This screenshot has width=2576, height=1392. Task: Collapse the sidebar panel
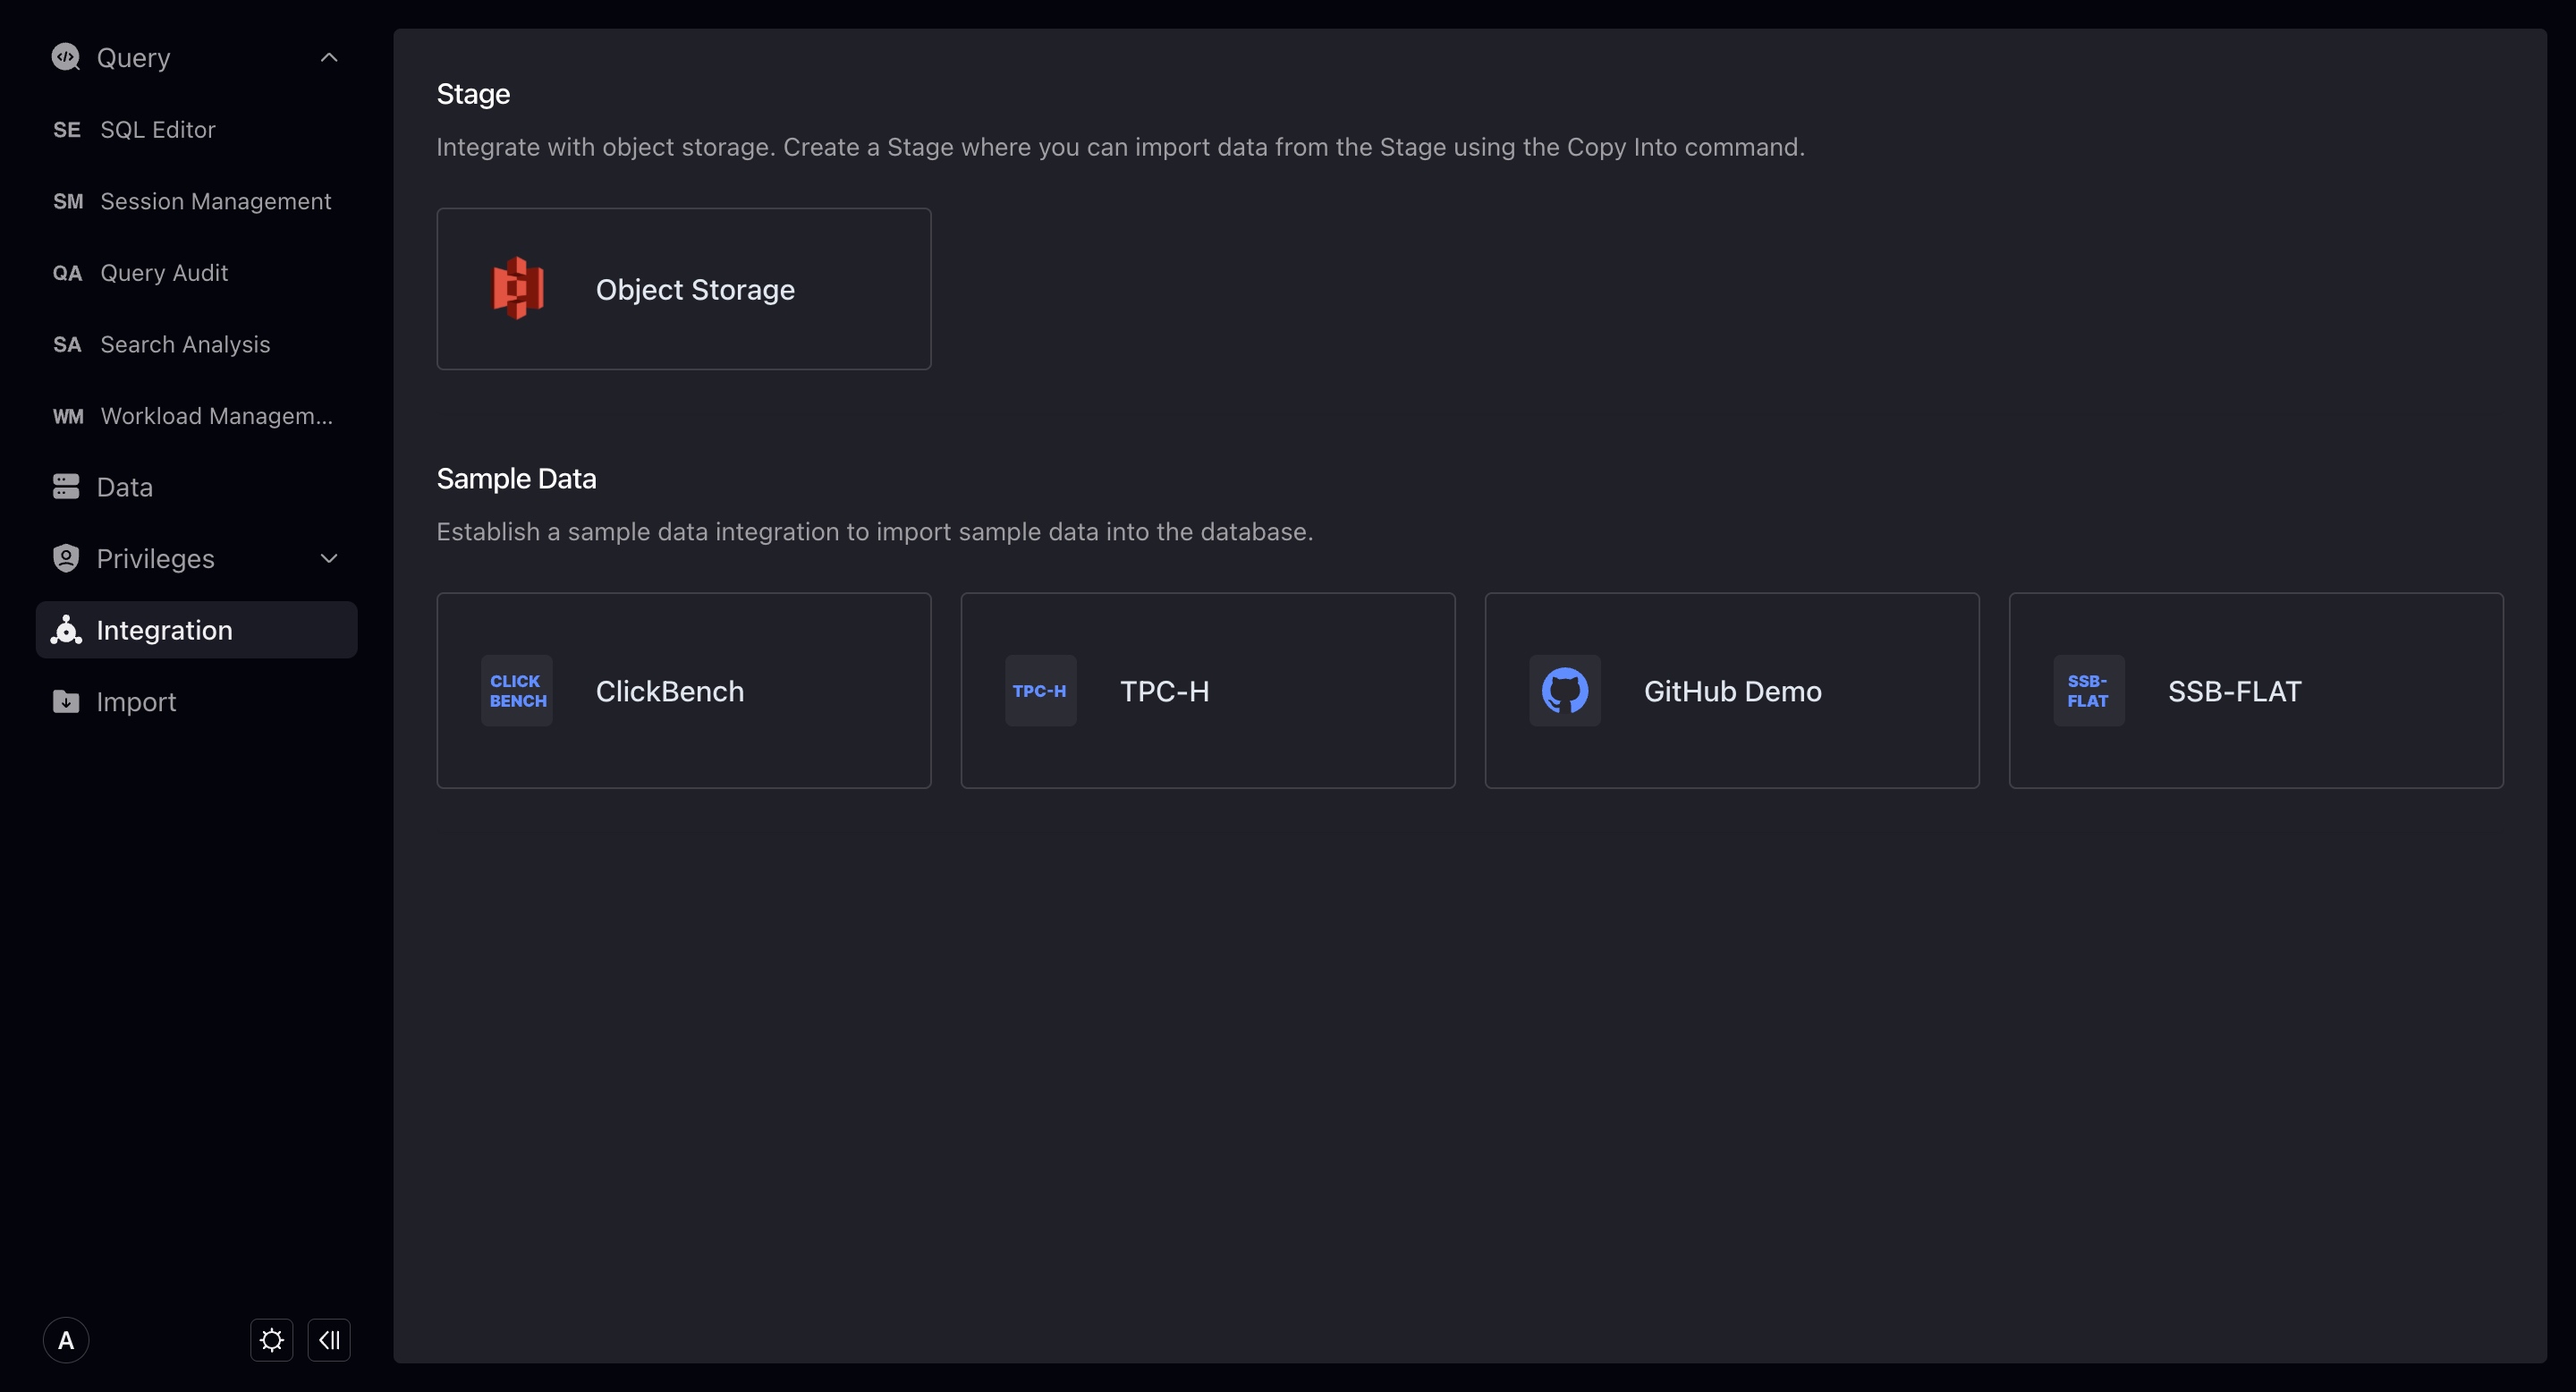pyautogui.click(x=329, y=1340)
